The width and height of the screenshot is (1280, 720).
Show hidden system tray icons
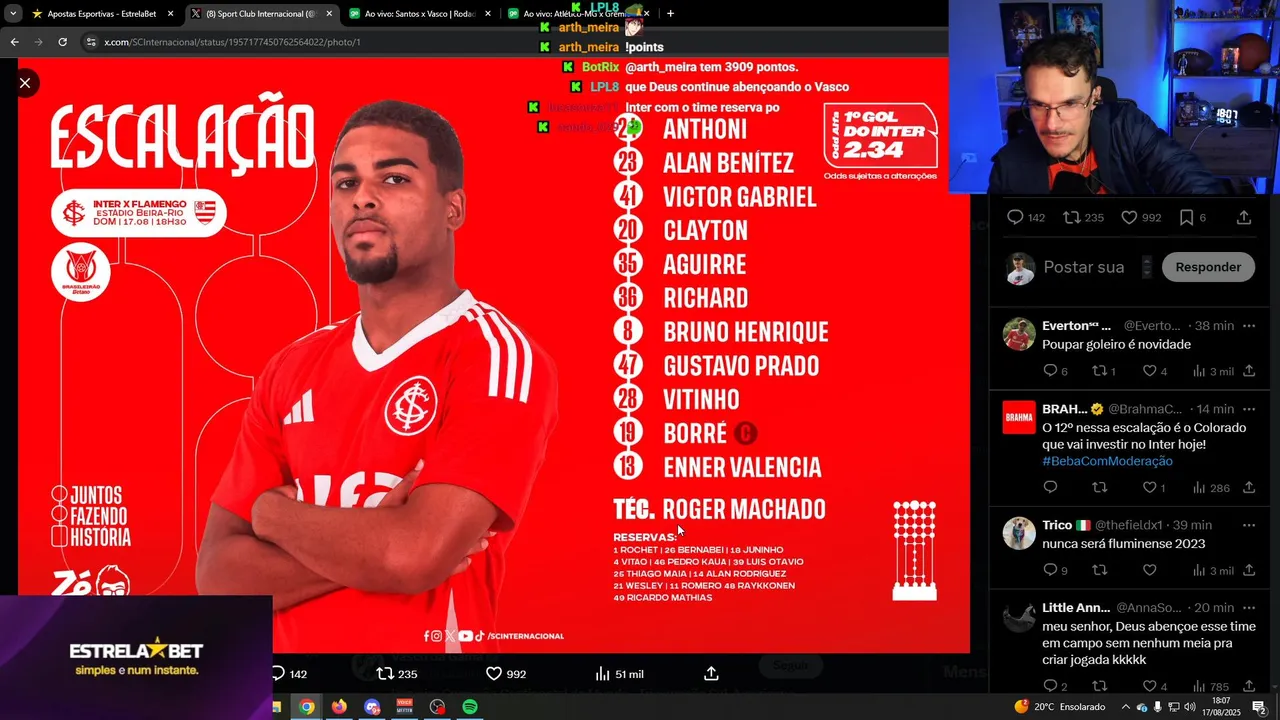click(1126, 707)
